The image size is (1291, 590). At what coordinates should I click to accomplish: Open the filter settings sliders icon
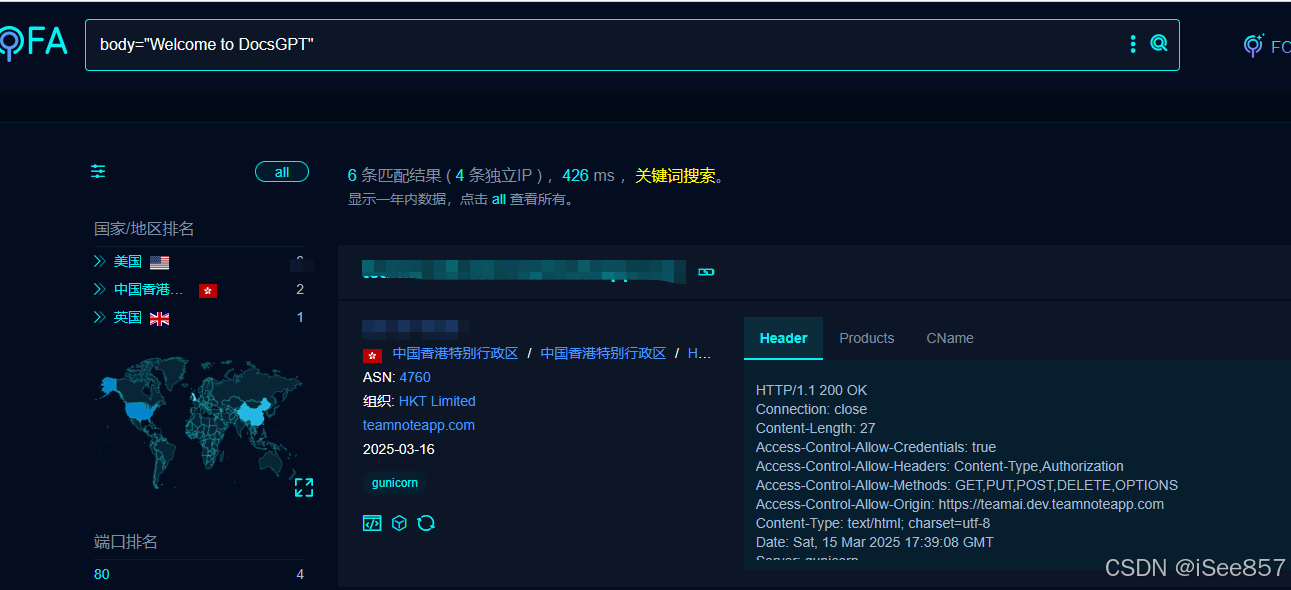[x=98, y=172]
